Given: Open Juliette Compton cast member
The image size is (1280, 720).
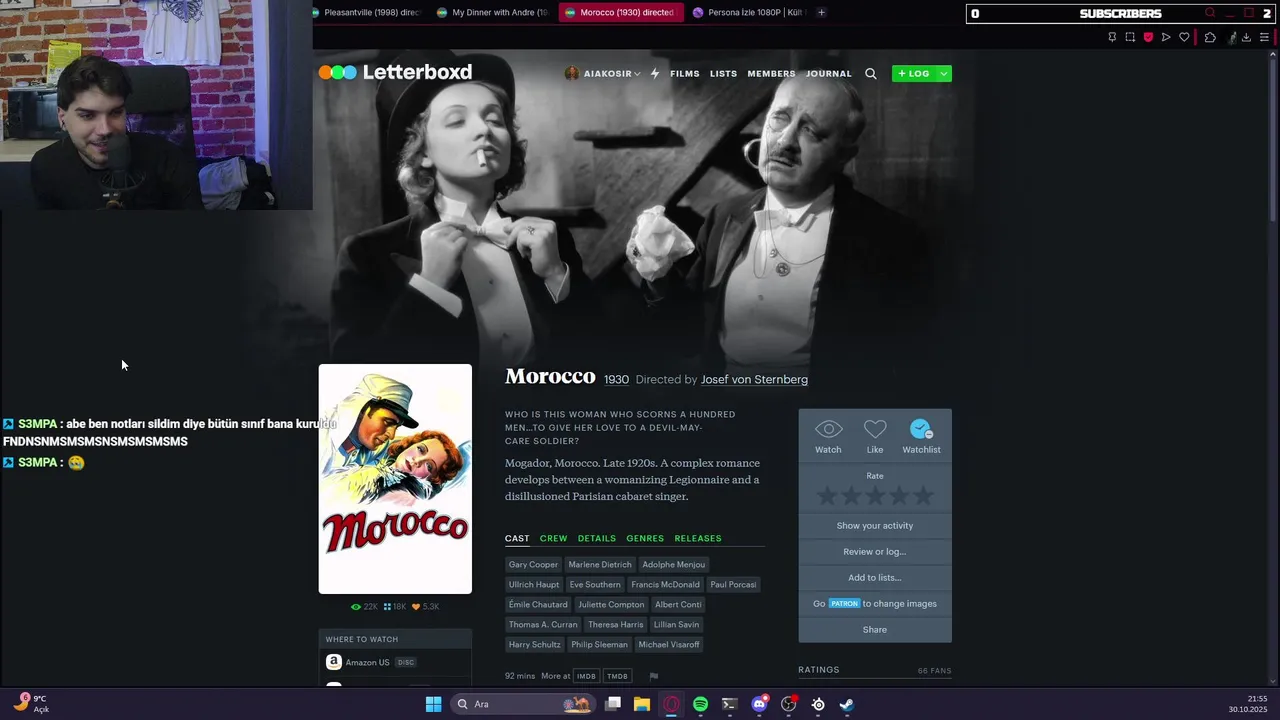Looking at the screenshot, I should 611,604.
